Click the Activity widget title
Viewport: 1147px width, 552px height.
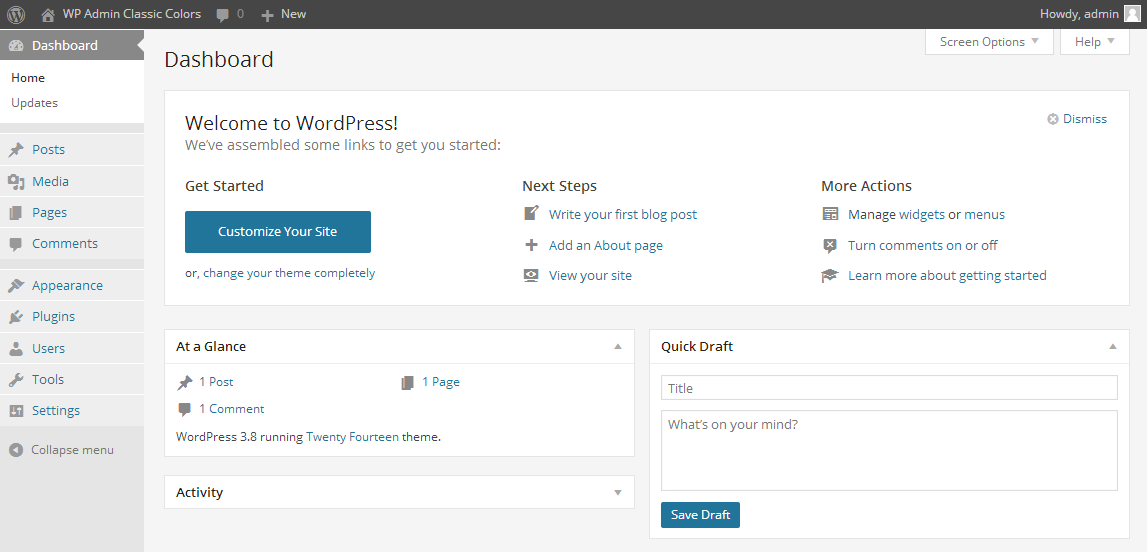coord(200,493)
